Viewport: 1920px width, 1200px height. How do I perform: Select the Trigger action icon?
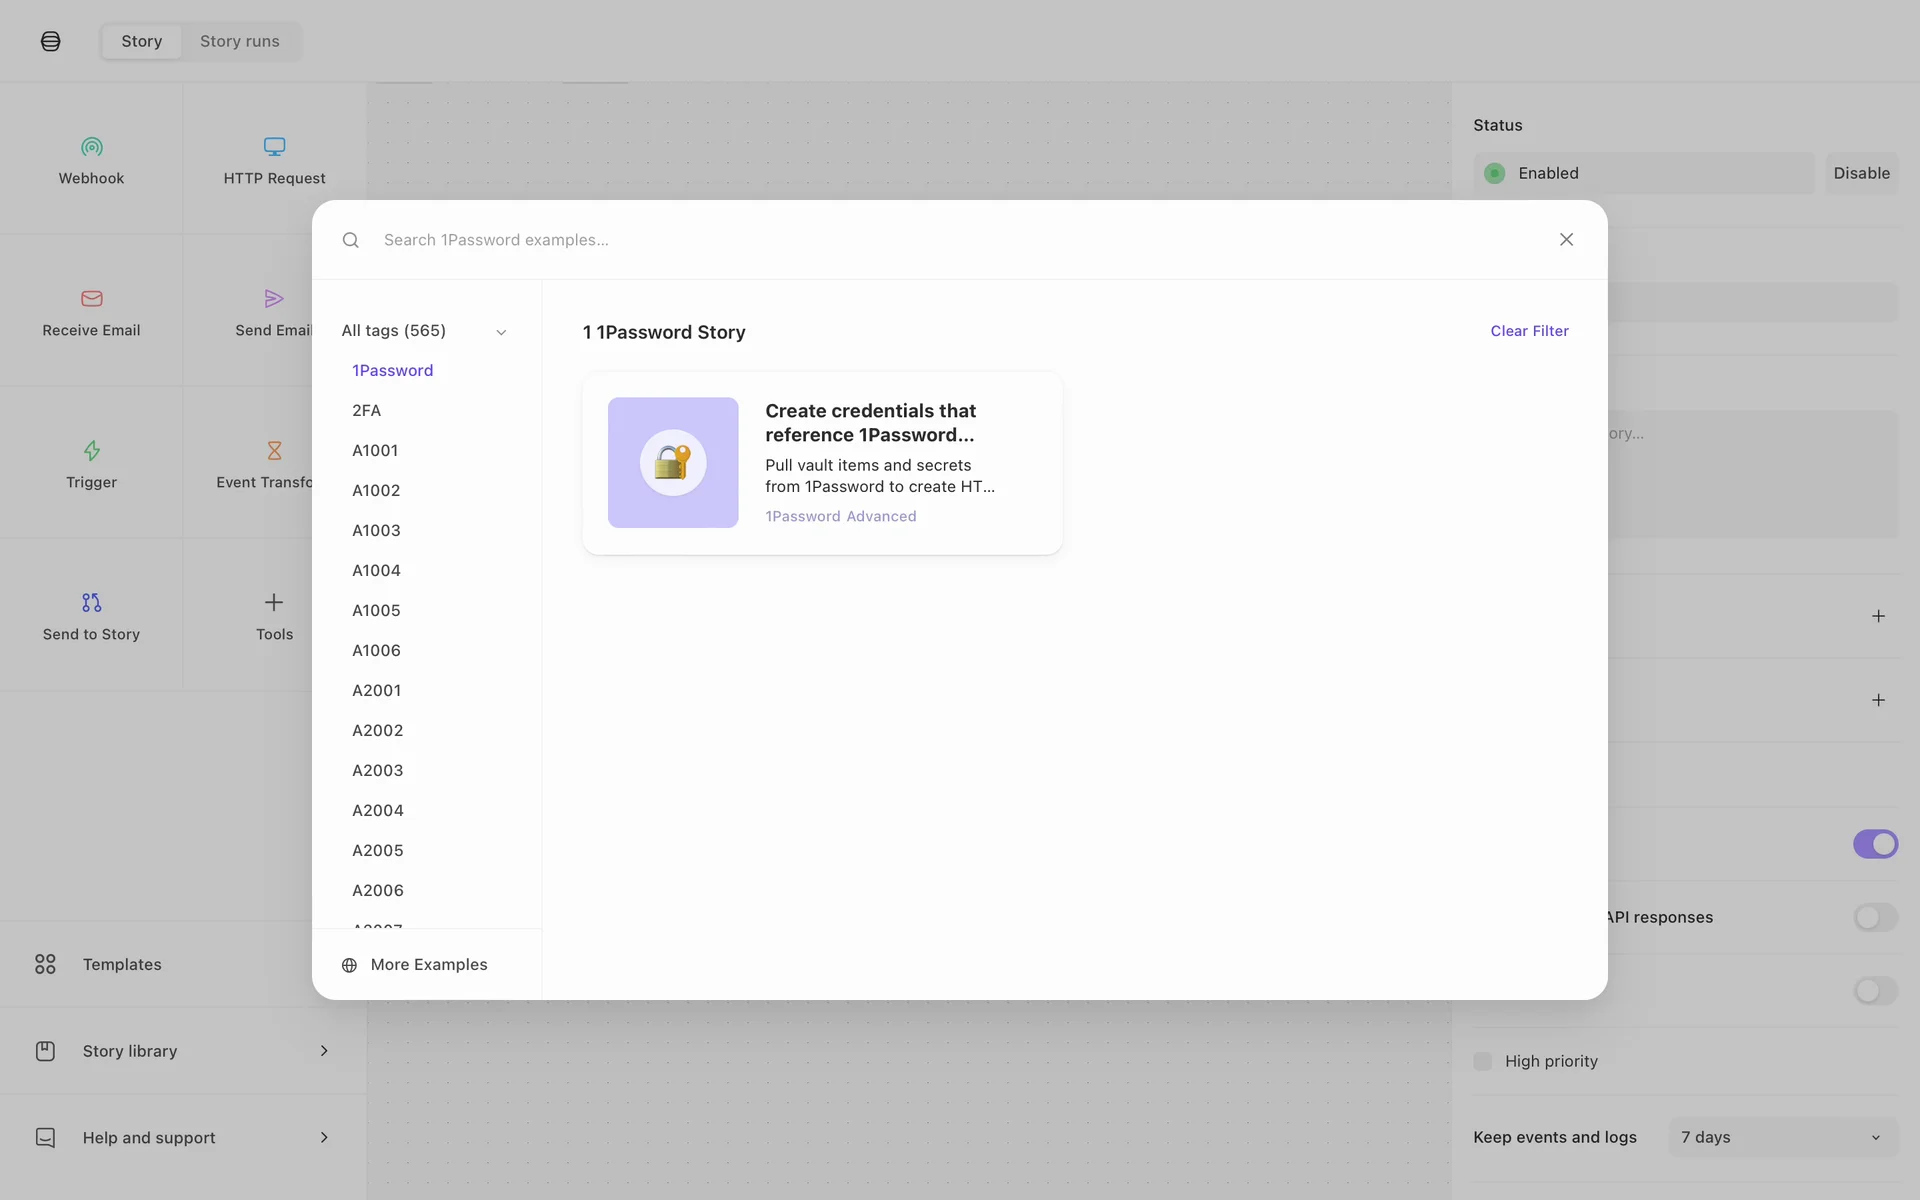(x=91, y=451)
